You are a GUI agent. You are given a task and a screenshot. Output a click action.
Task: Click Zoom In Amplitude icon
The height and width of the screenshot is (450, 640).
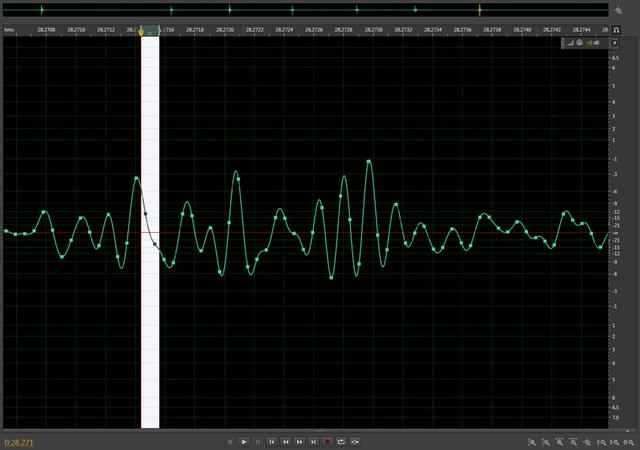(532, 441)
